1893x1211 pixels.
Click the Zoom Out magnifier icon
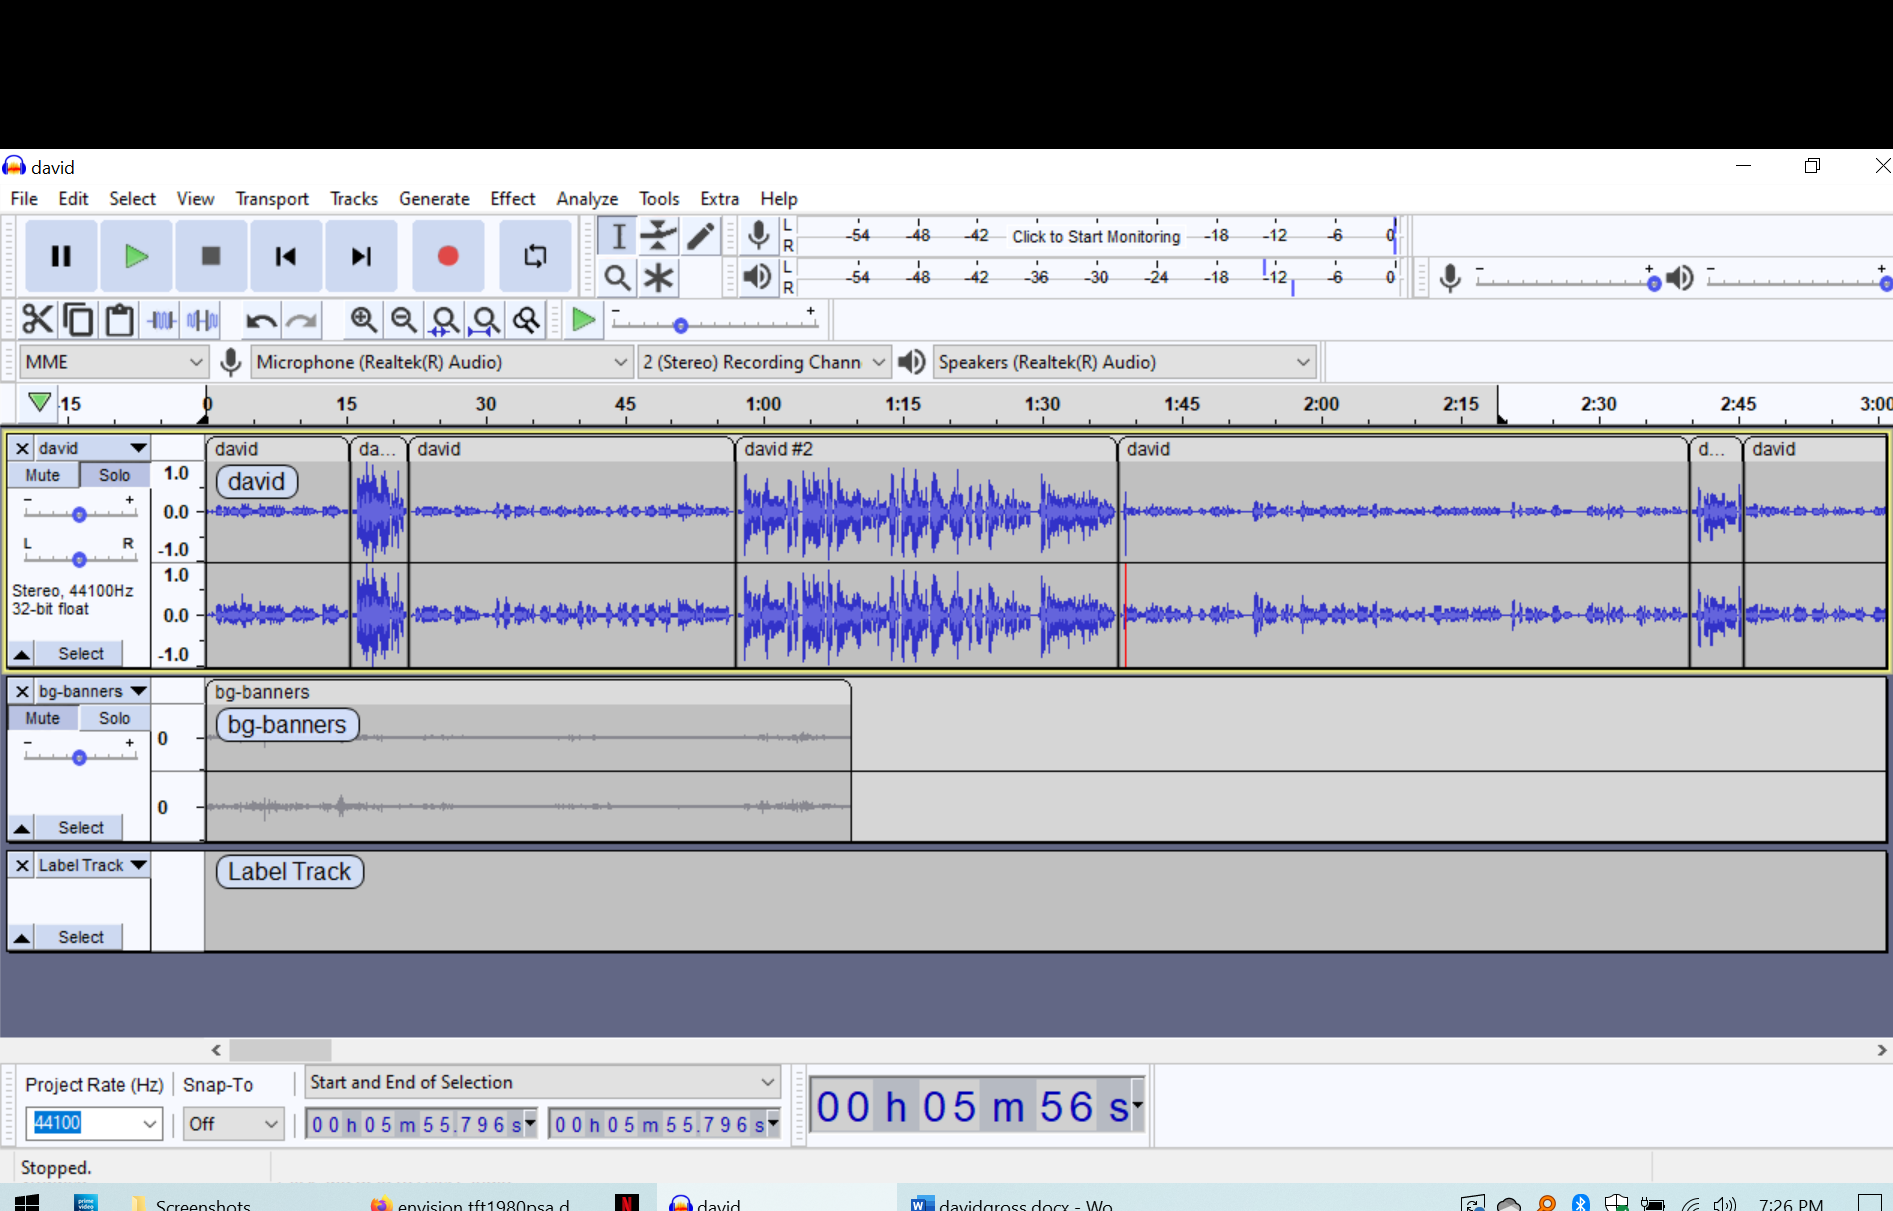(x=404, y=320)
